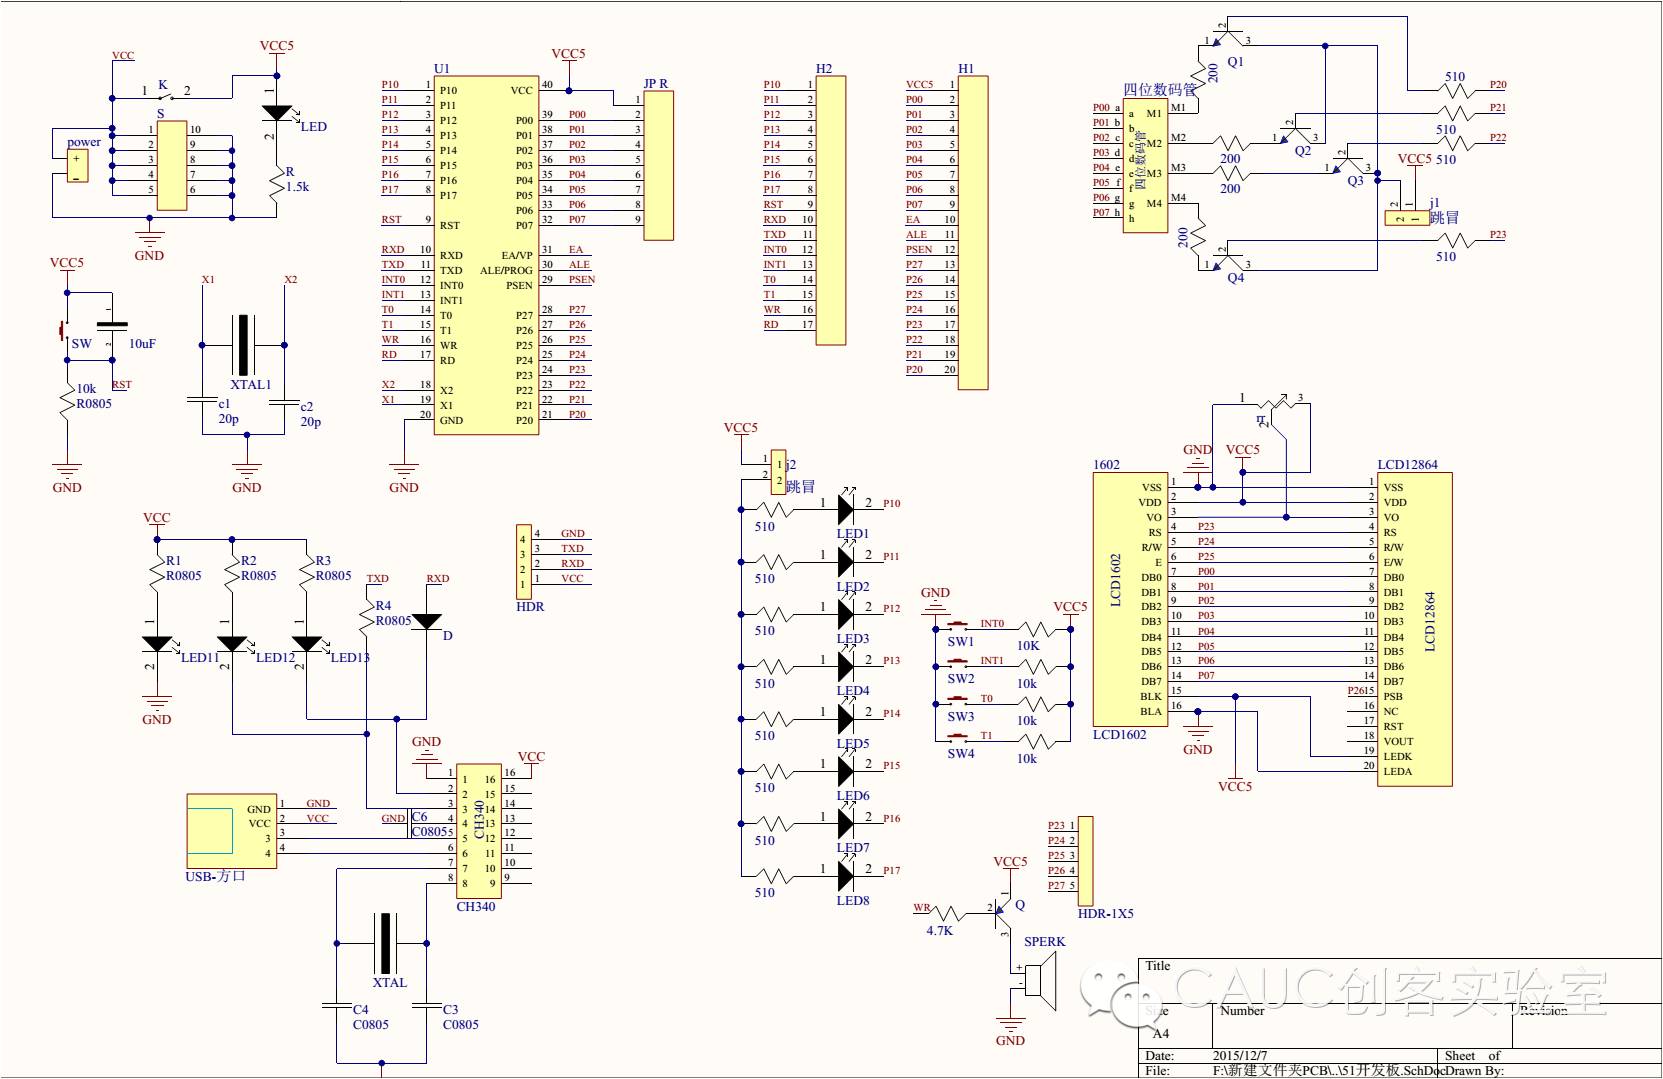The width and height of the screenshot is (1663, 1079).
Task: Select the LED11 diode symbol
Action: click(157, 644)
